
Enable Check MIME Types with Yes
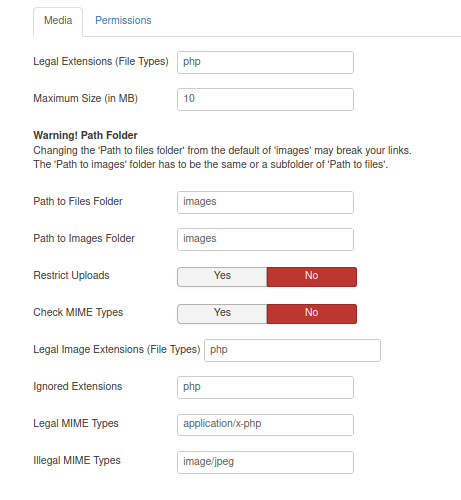pos(222,314)
